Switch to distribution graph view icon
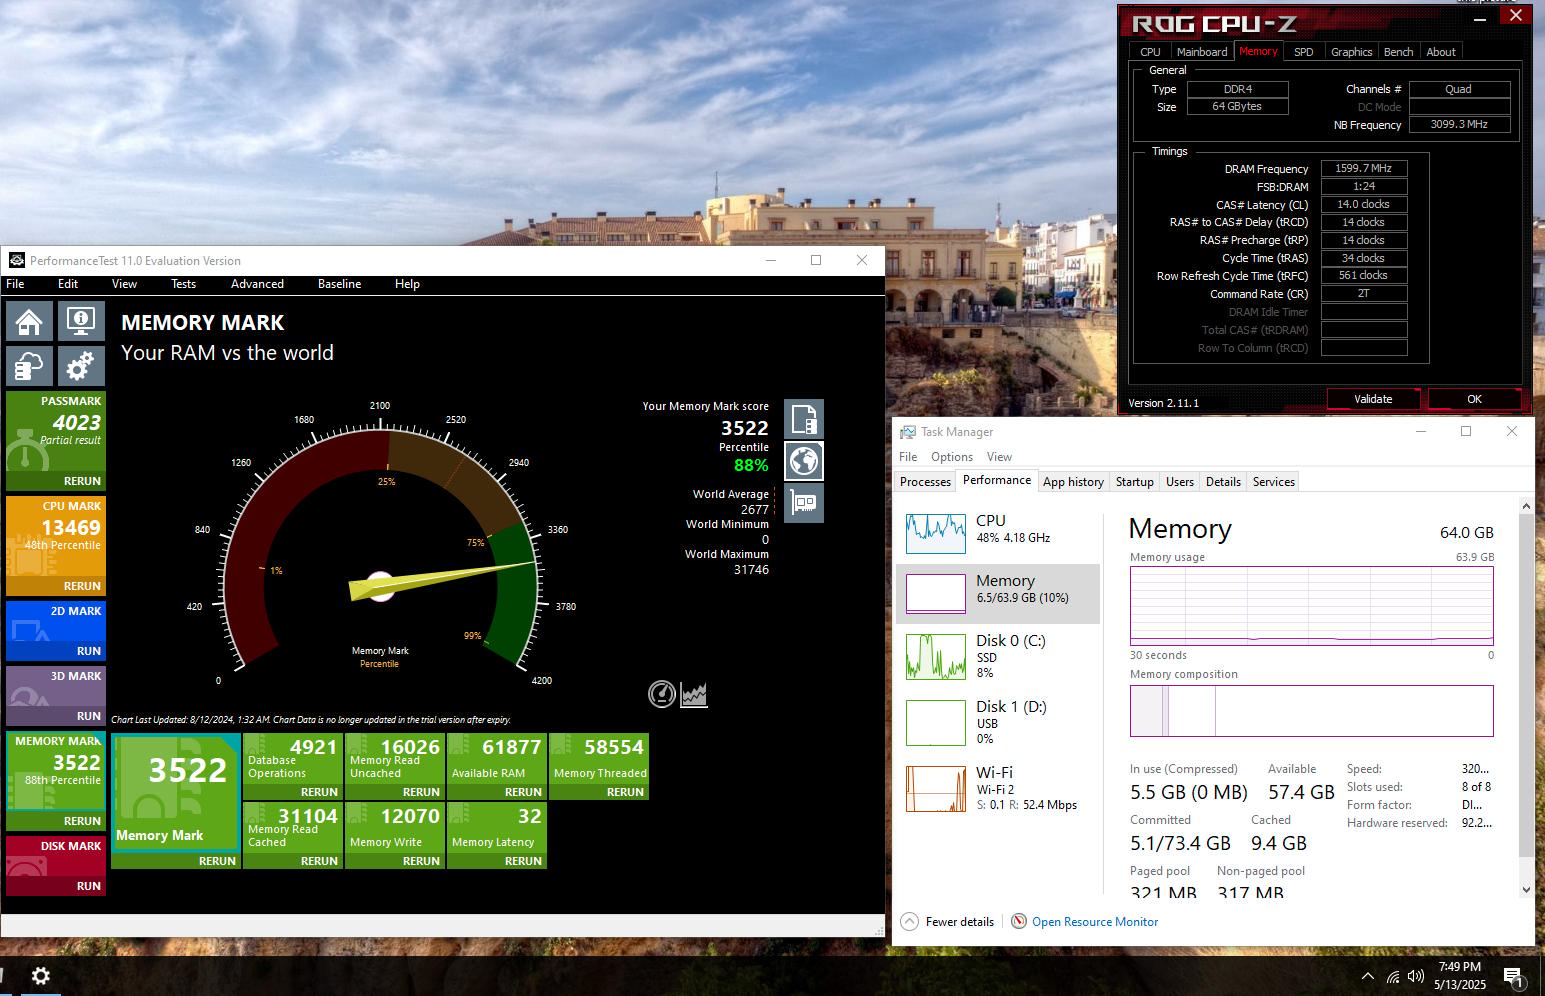This screenshot has width=1545, height=996. point(694,694)
